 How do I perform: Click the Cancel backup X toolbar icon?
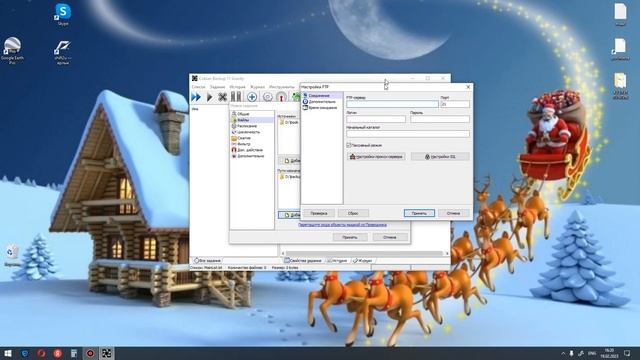(222, 97)
